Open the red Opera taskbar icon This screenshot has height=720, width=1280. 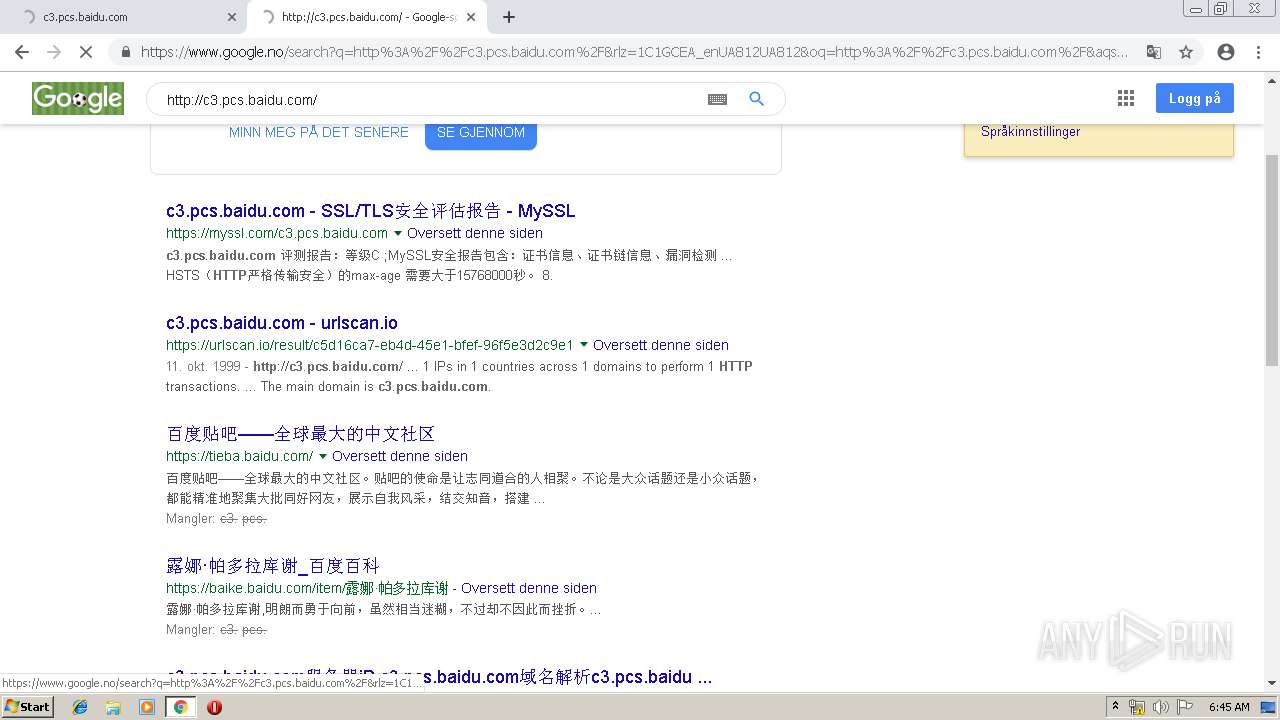pyautogui.click(x=214, y=707)
